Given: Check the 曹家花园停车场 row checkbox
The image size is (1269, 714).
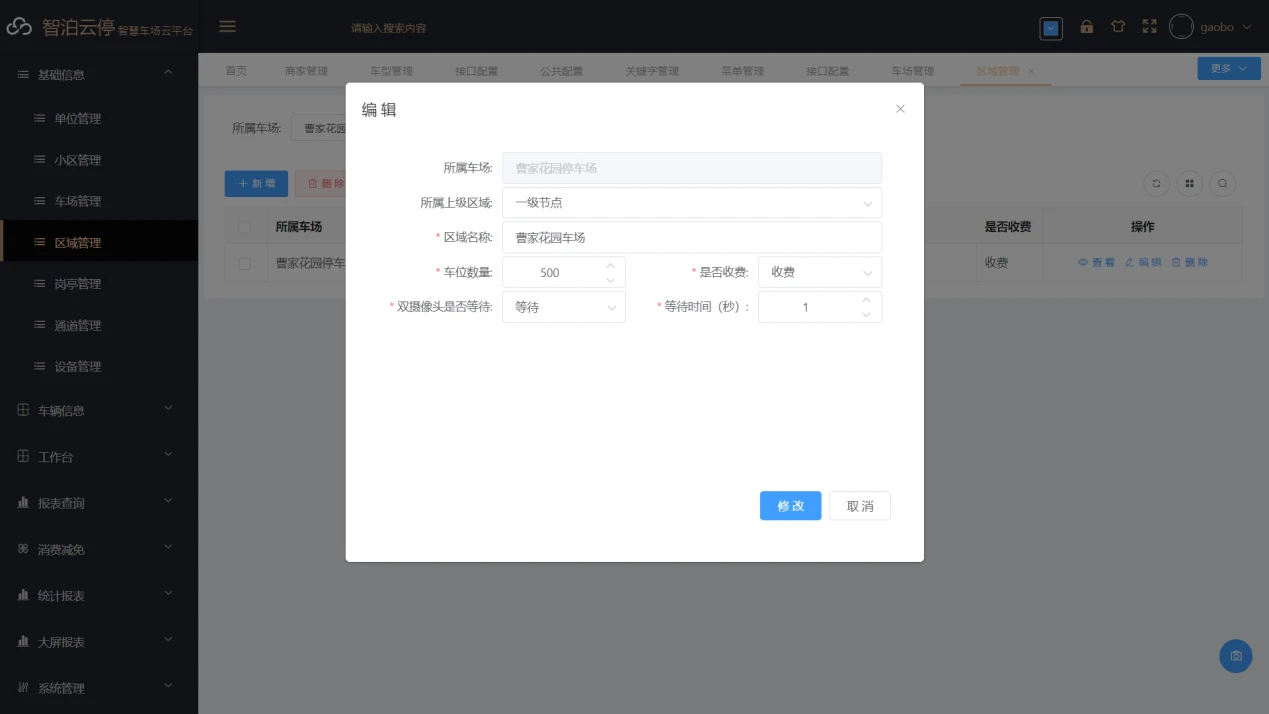Looking at the screenshot, I should [245, 263].
